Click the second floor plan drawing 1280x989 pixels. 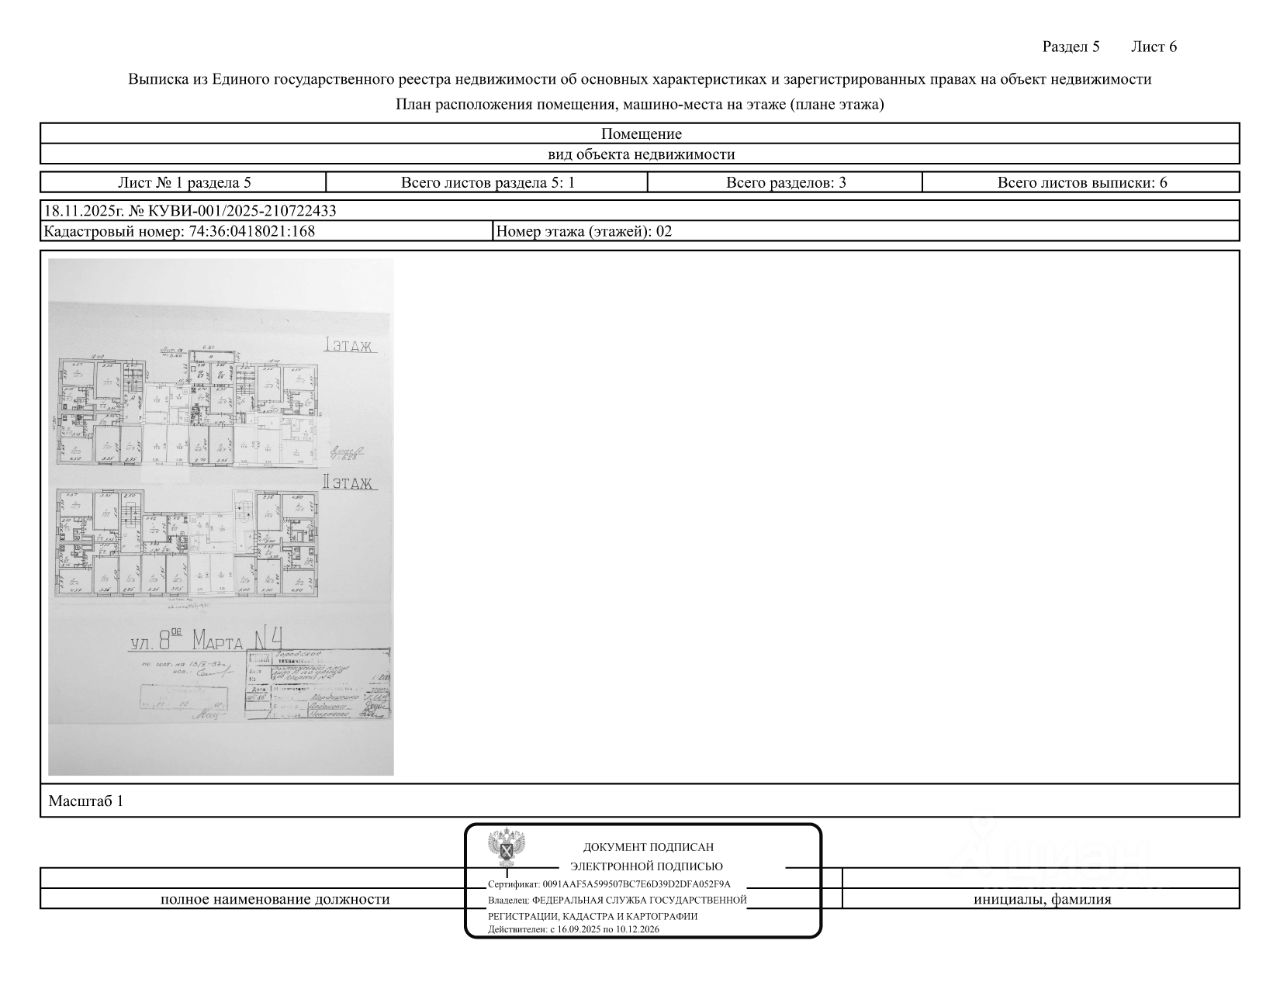point(185,545)
